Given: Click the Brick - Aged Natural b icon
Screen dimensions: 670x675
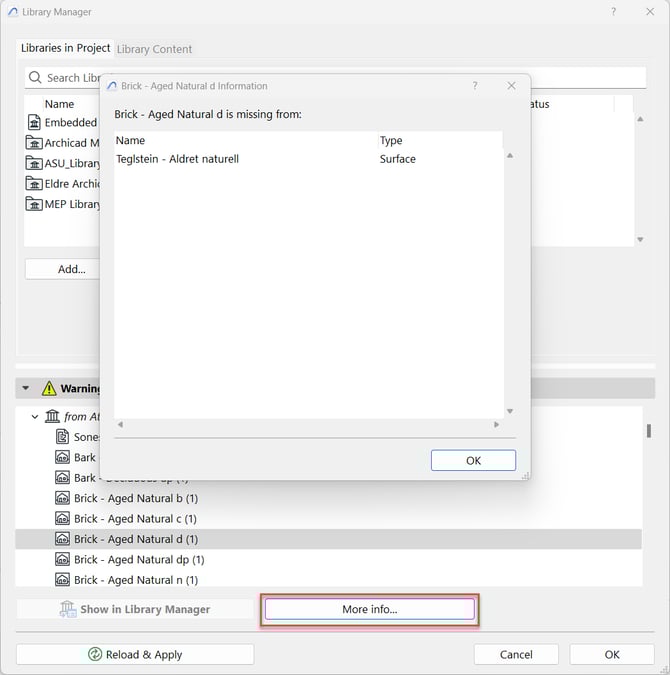Looking at the screenshot, I should 62,498.
